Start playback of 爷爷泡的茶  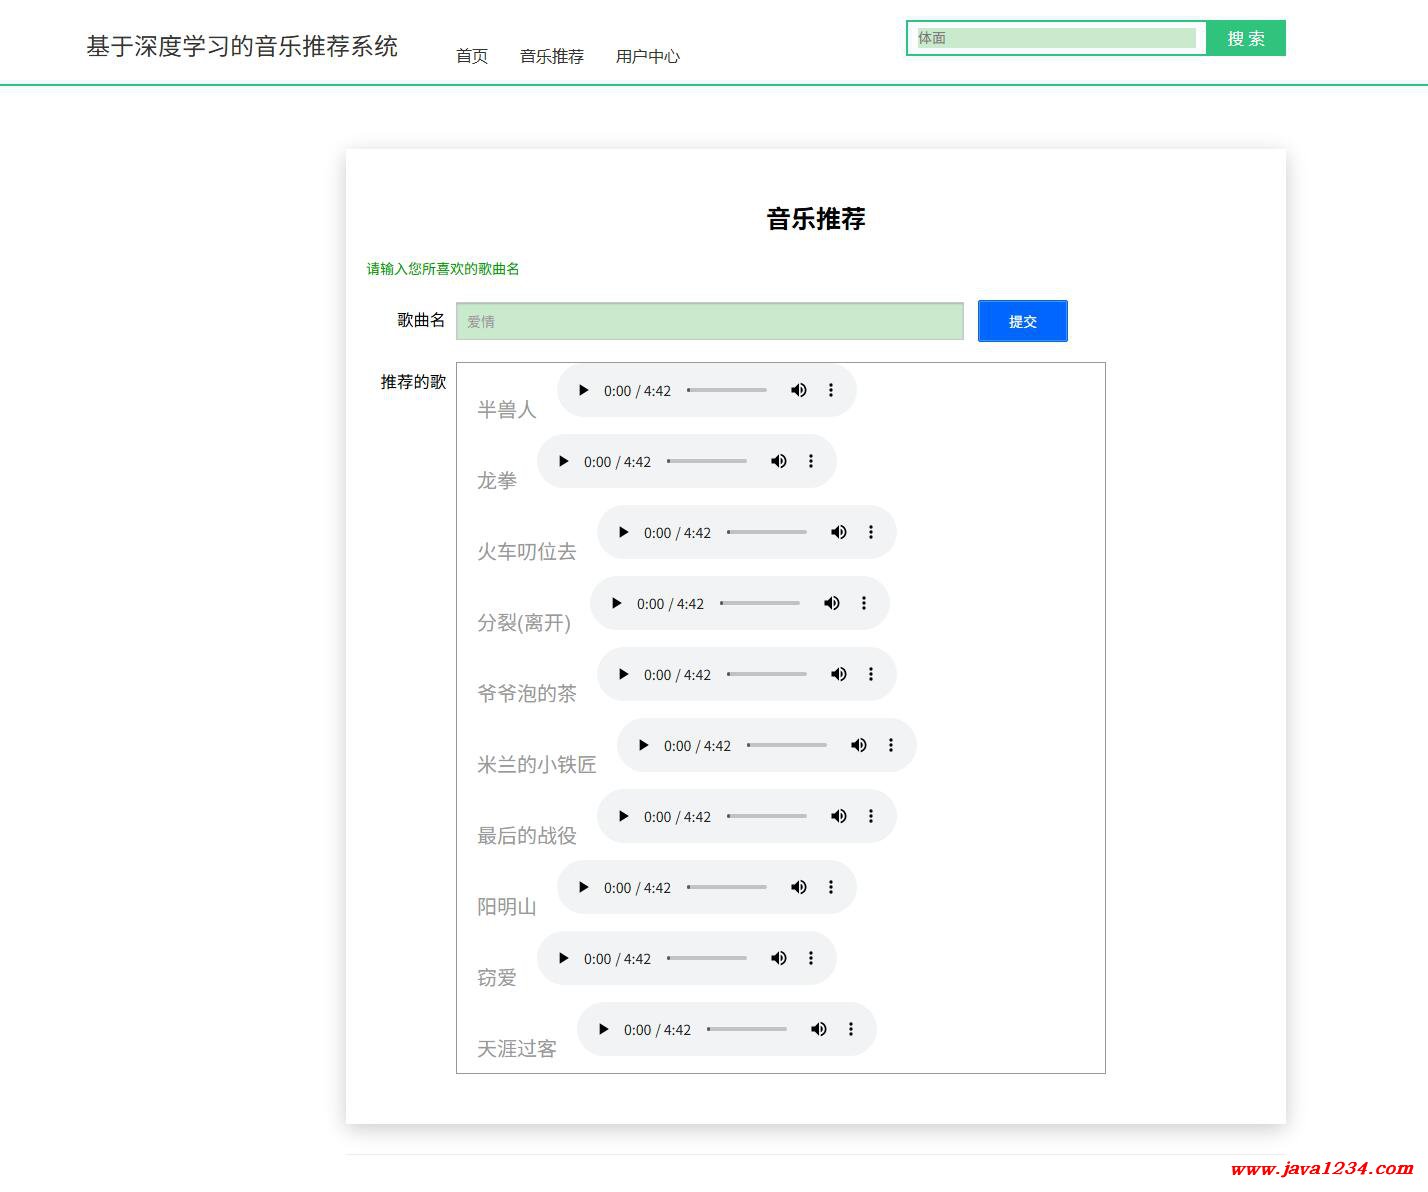[624, 674]
